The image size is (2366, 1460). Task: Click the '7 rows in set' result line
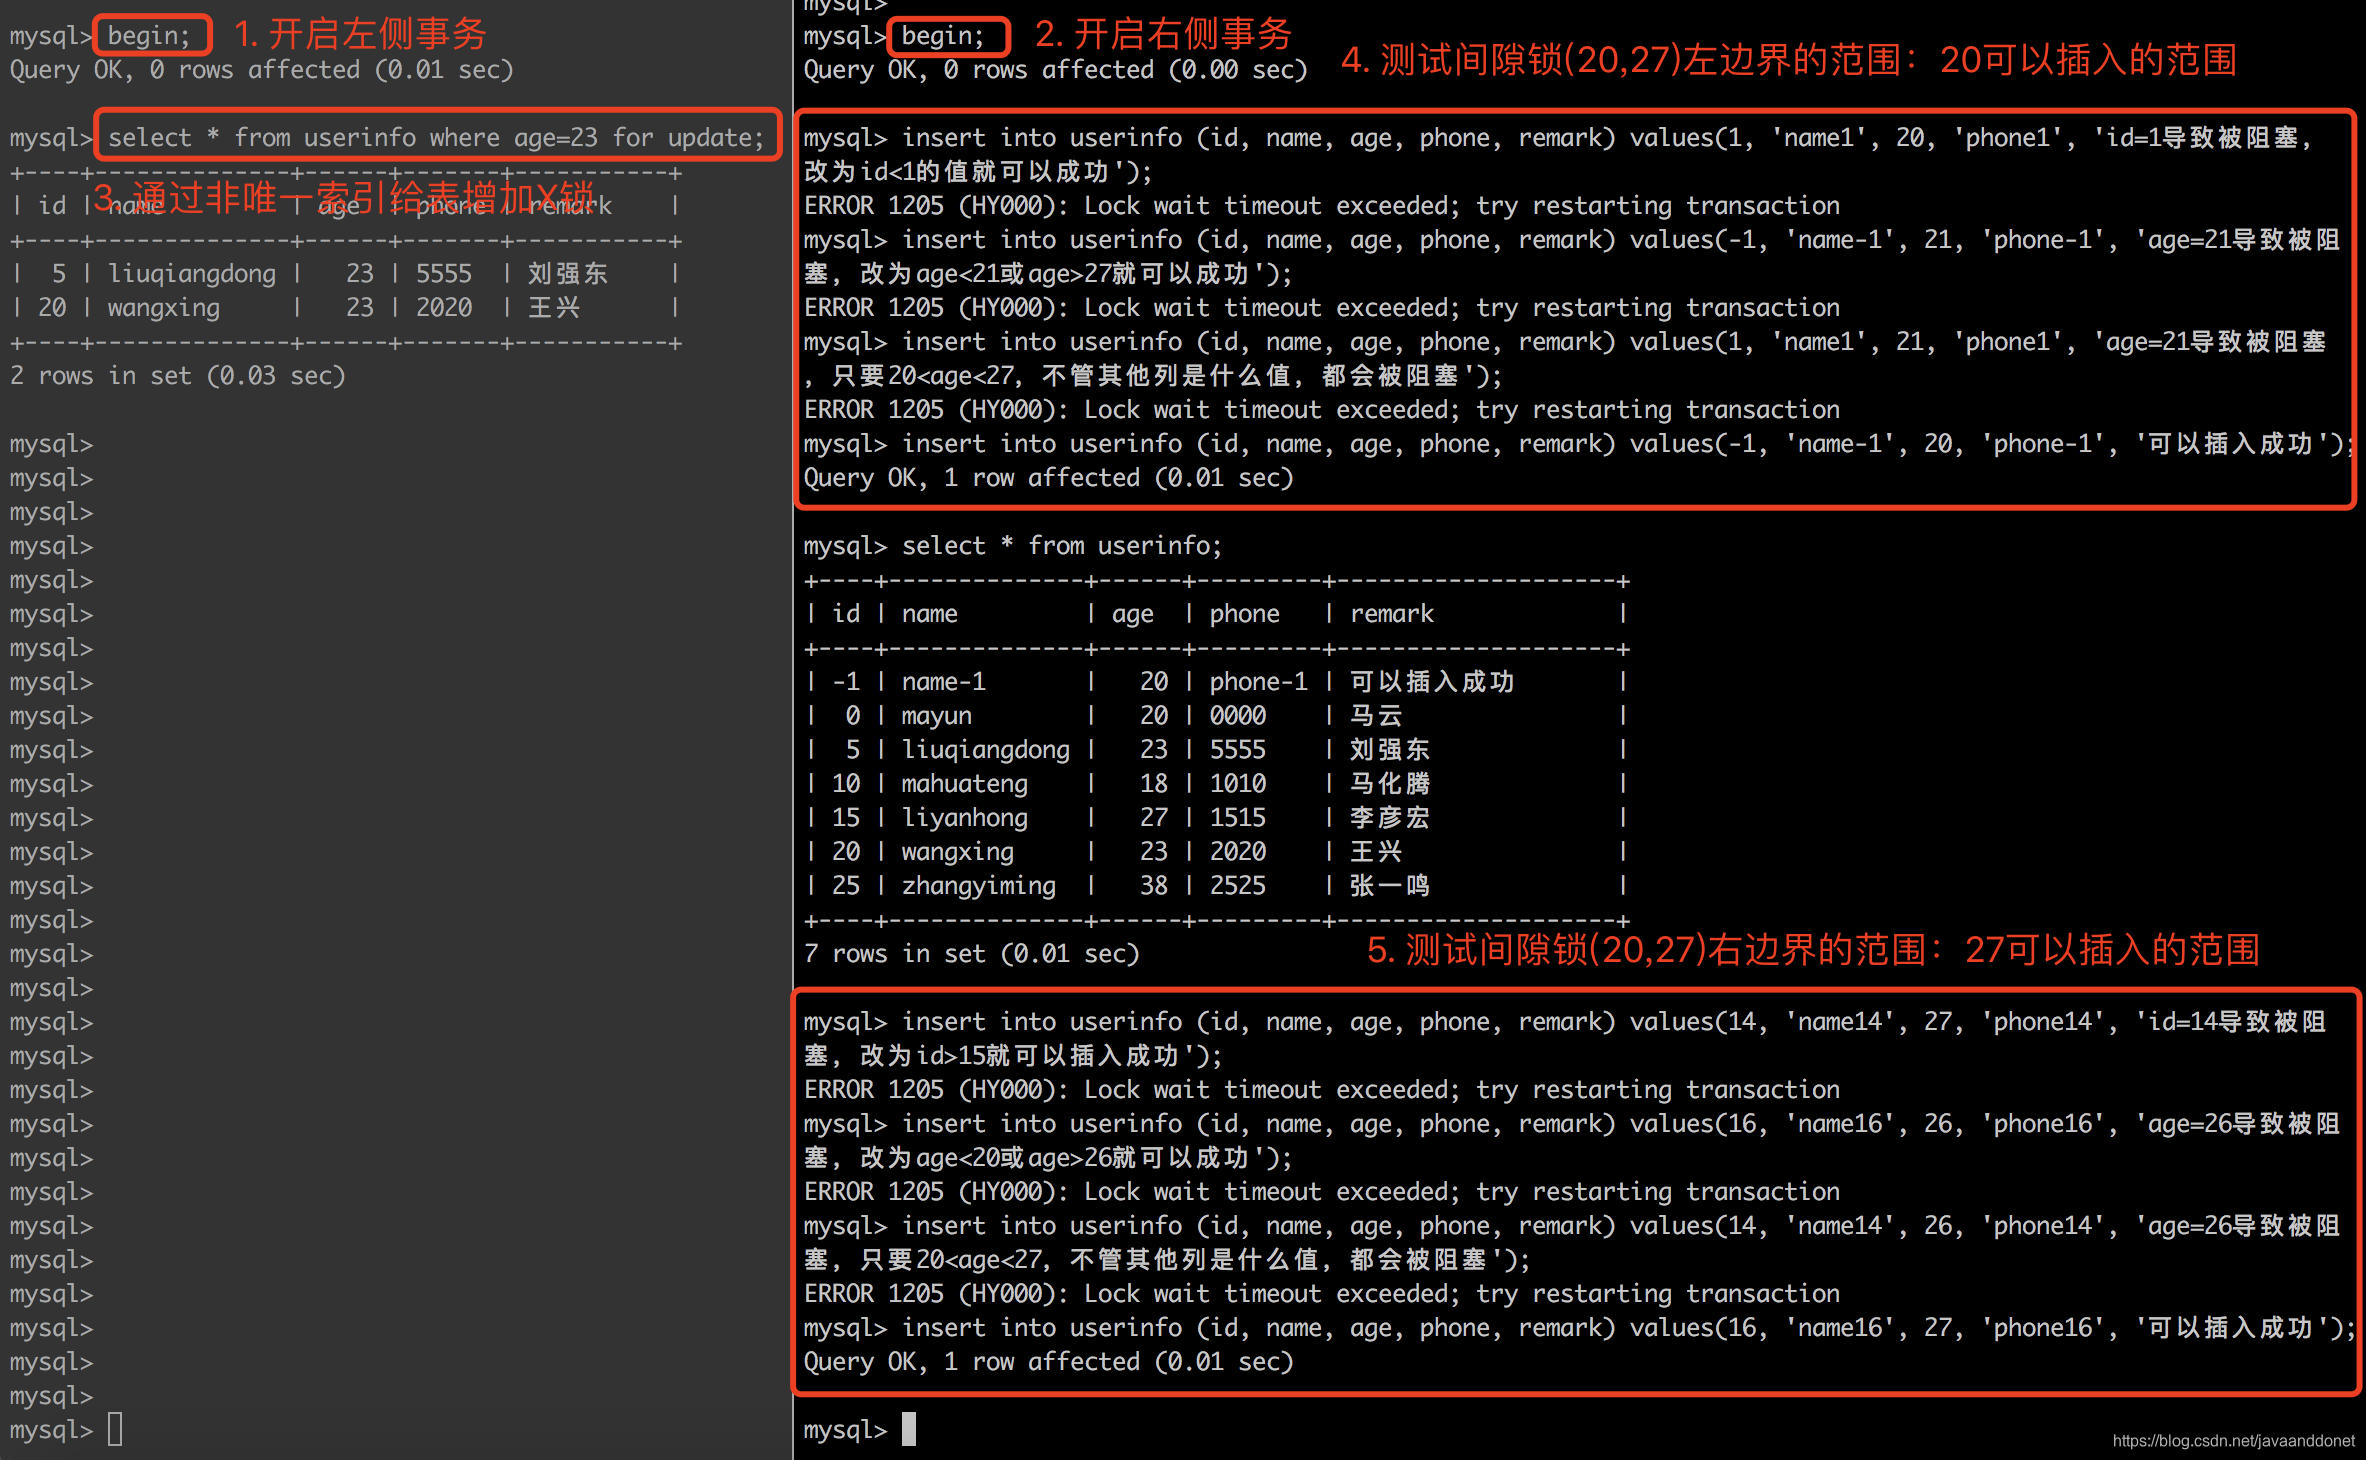[971, 953]
